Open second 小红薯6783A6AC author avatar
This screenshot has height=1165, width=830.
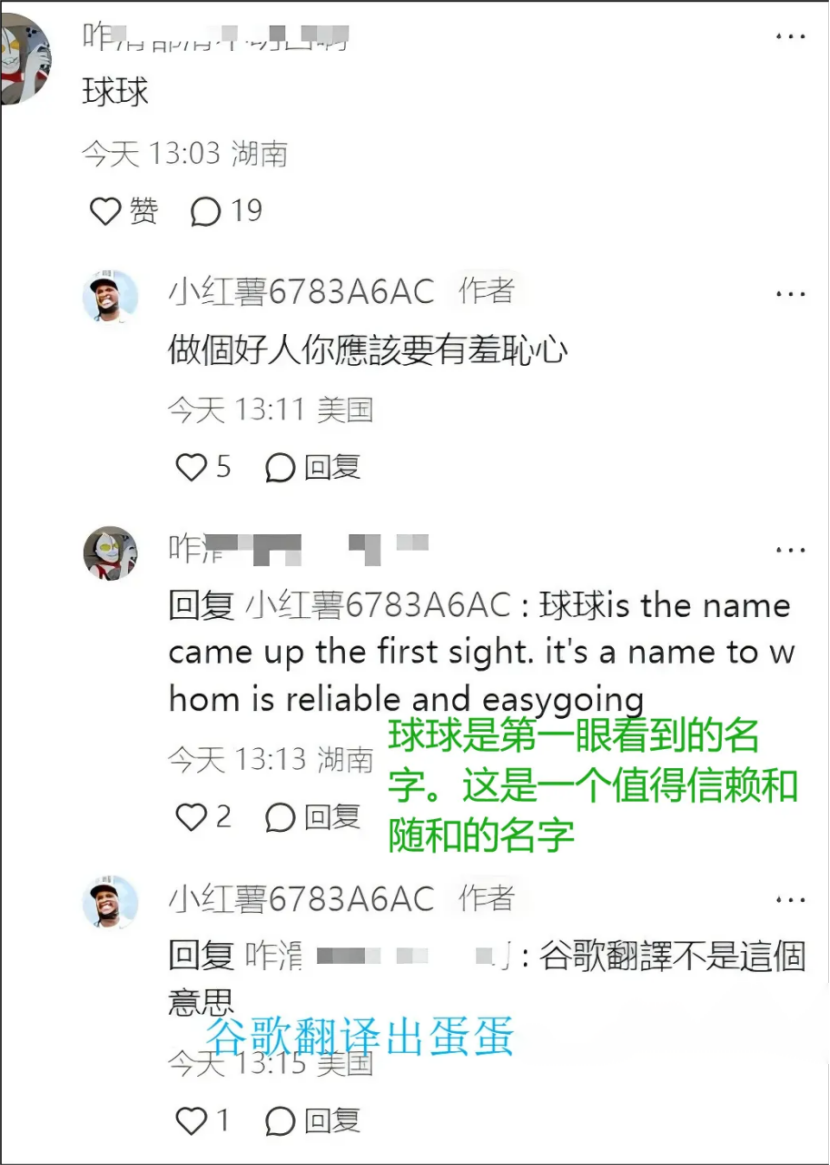point(110,902)
